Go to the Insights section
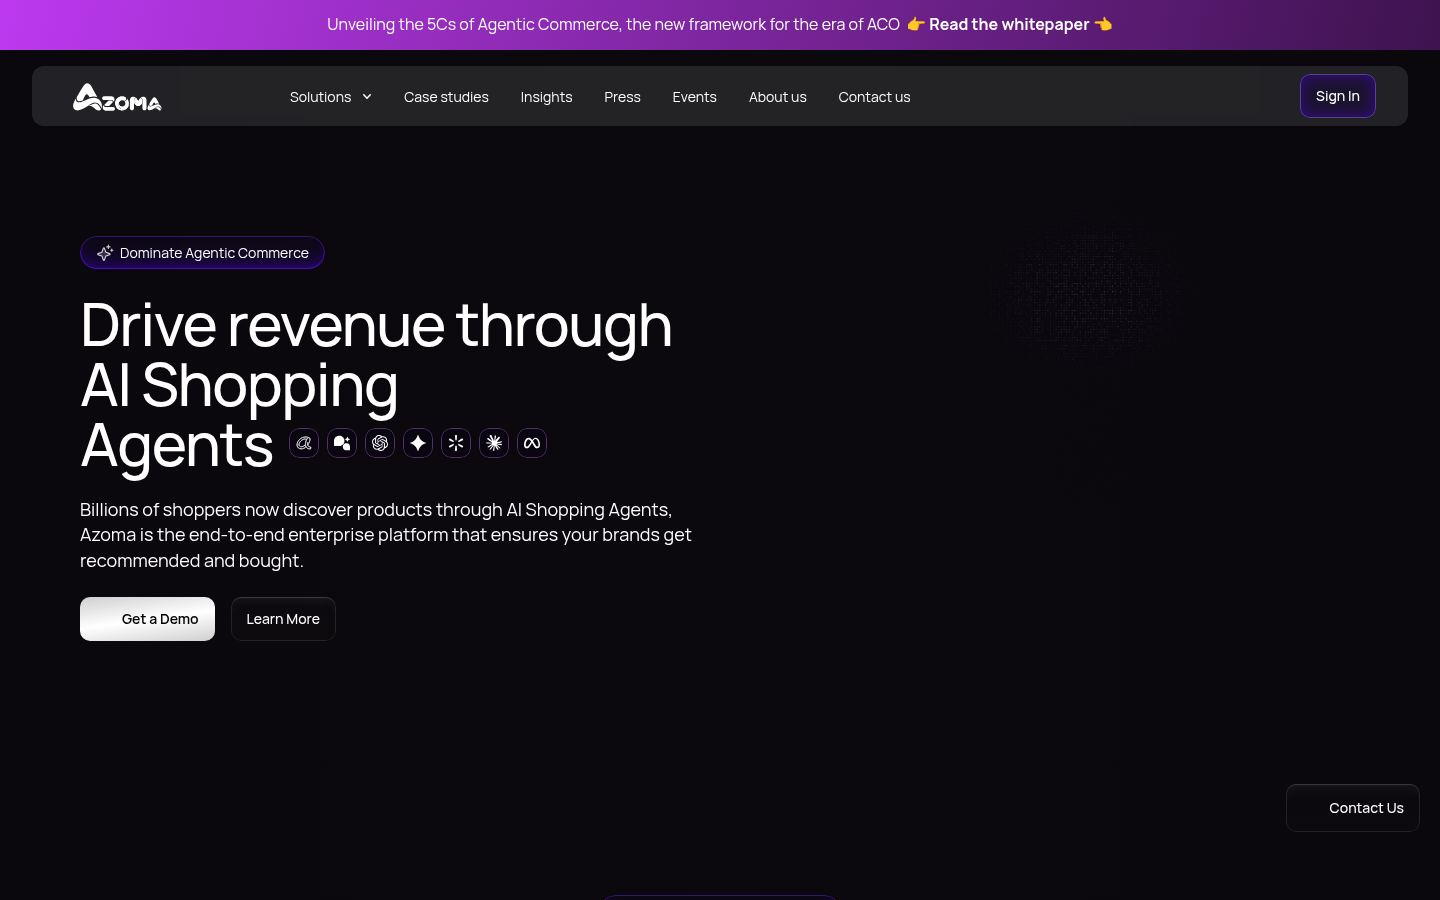Screen dimensions: 1440x900 tap(546, 97)
